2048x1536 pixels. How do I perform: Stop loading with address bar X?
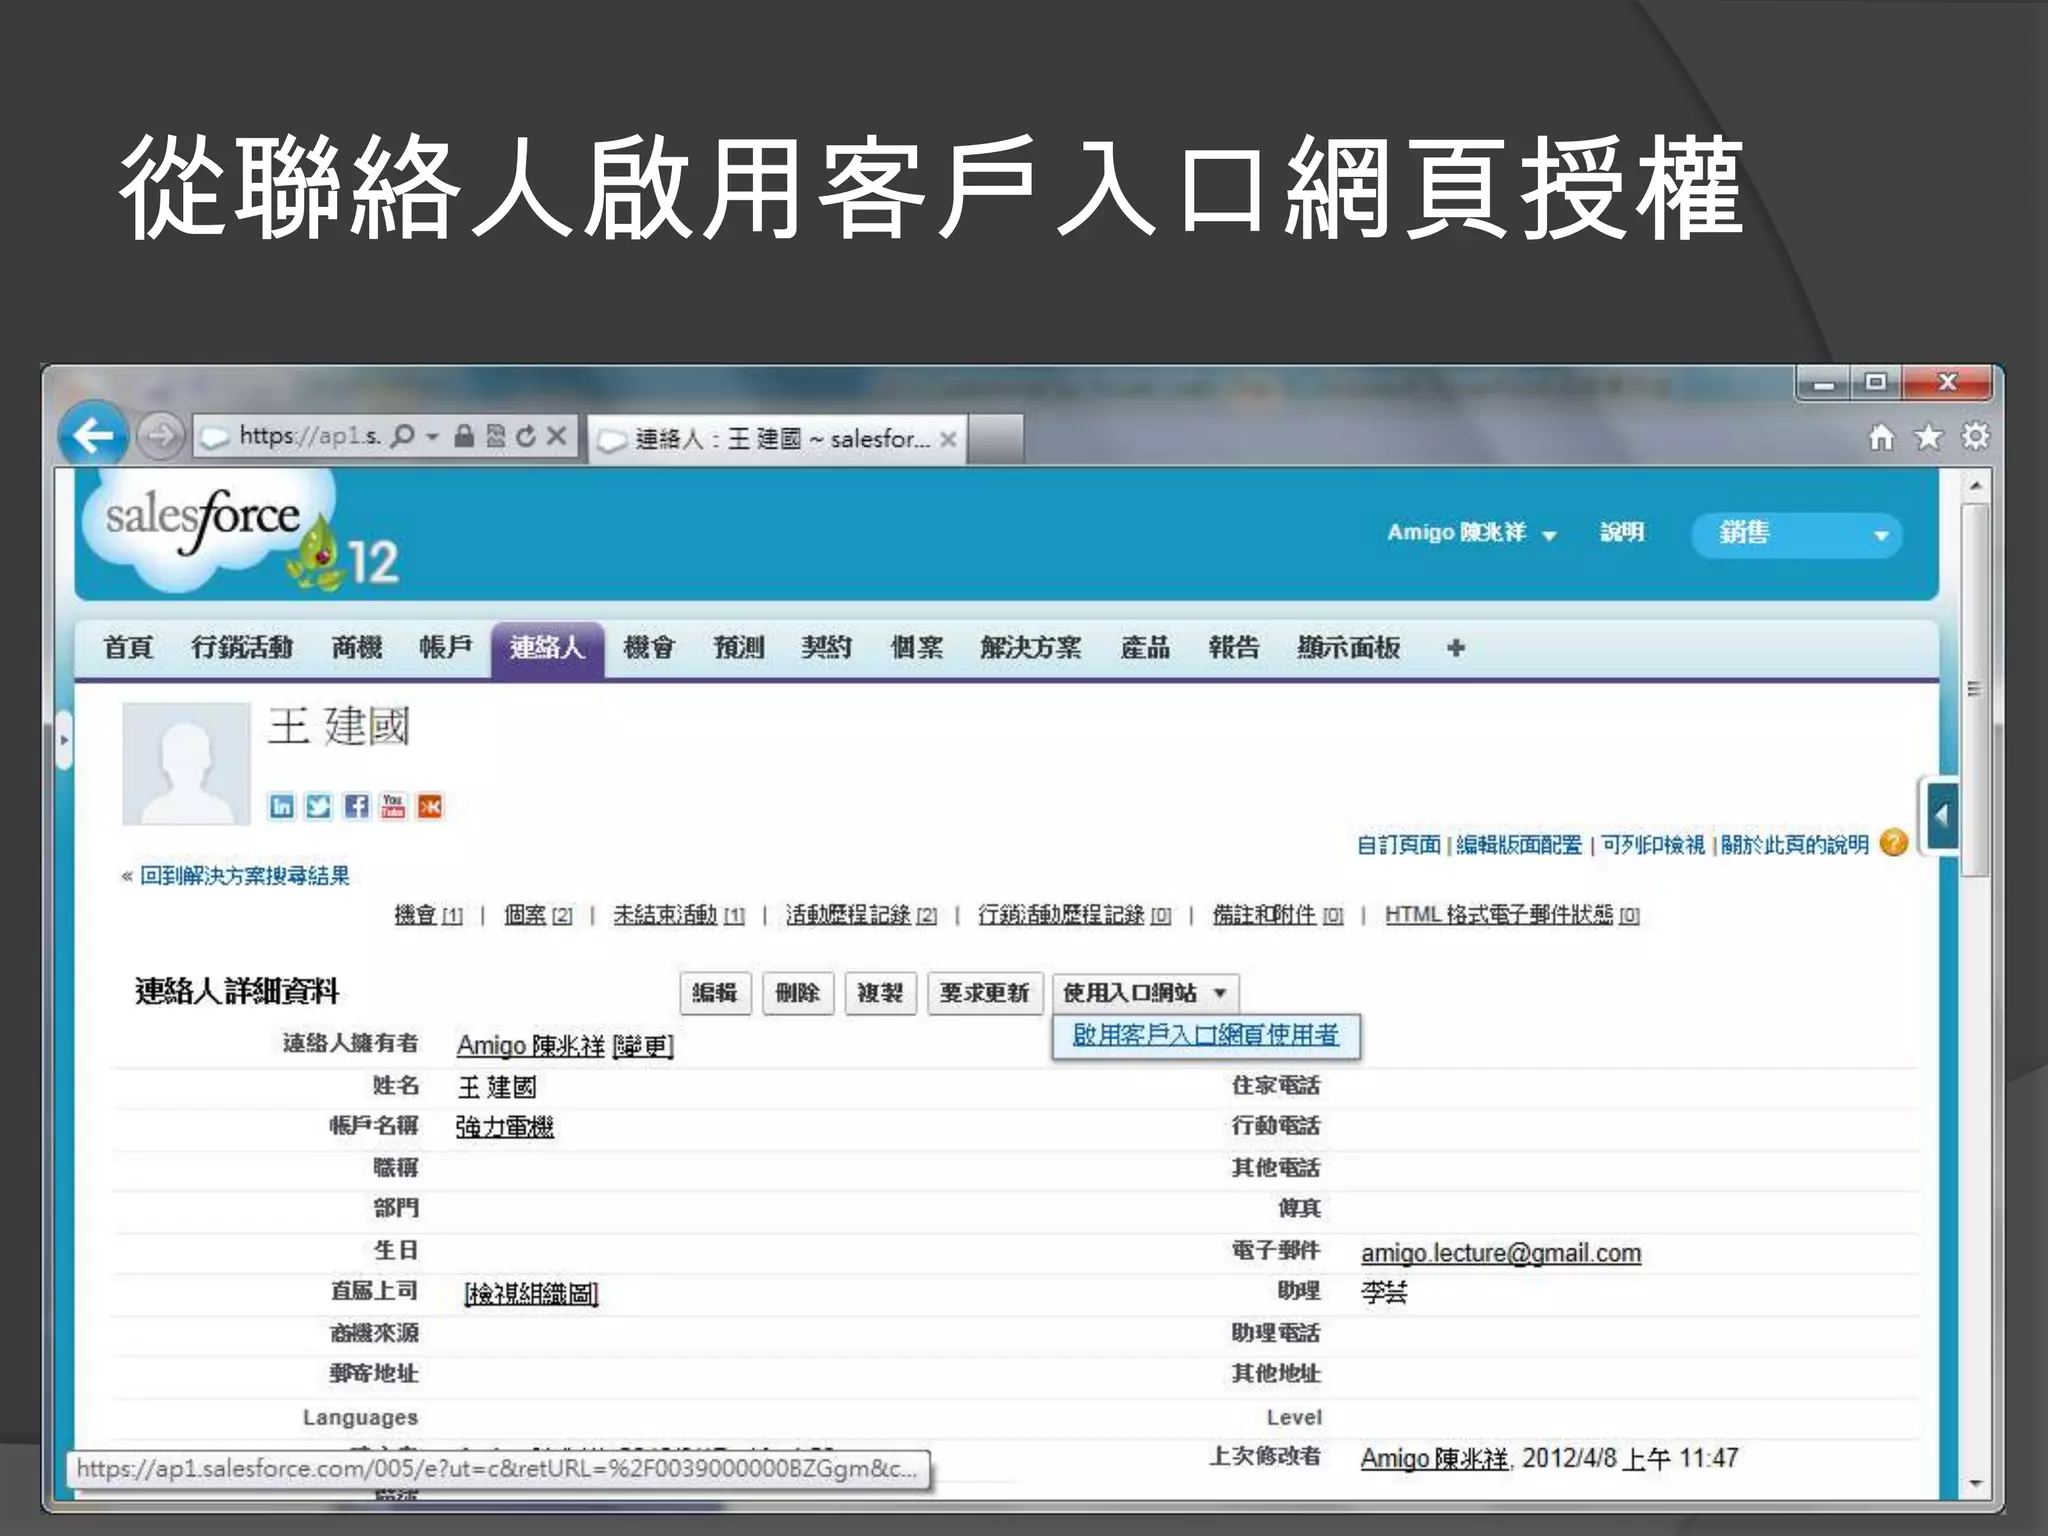(557, 436)
